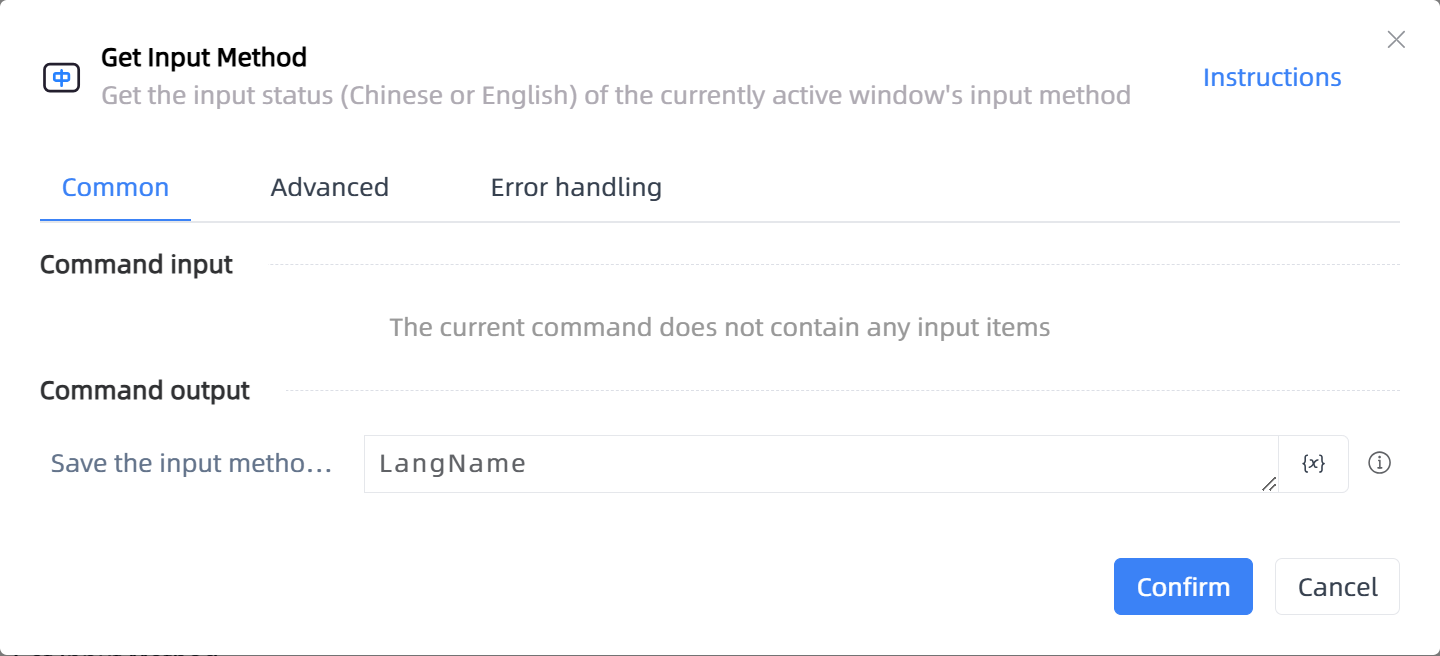Focus the LangName output variable field

[x=821, y=464]
